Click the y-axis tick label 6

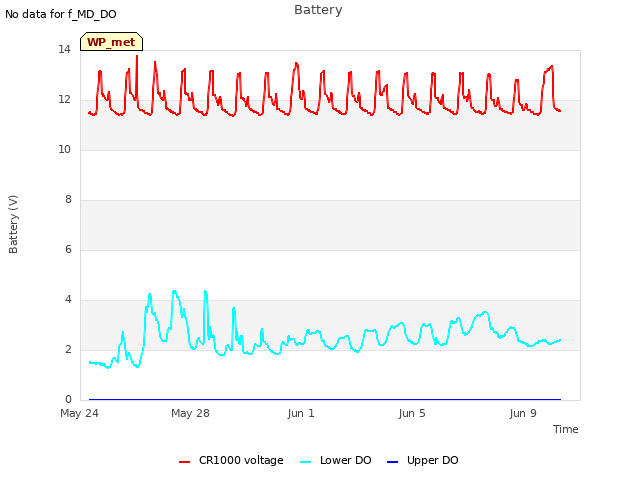click(68, 250)
